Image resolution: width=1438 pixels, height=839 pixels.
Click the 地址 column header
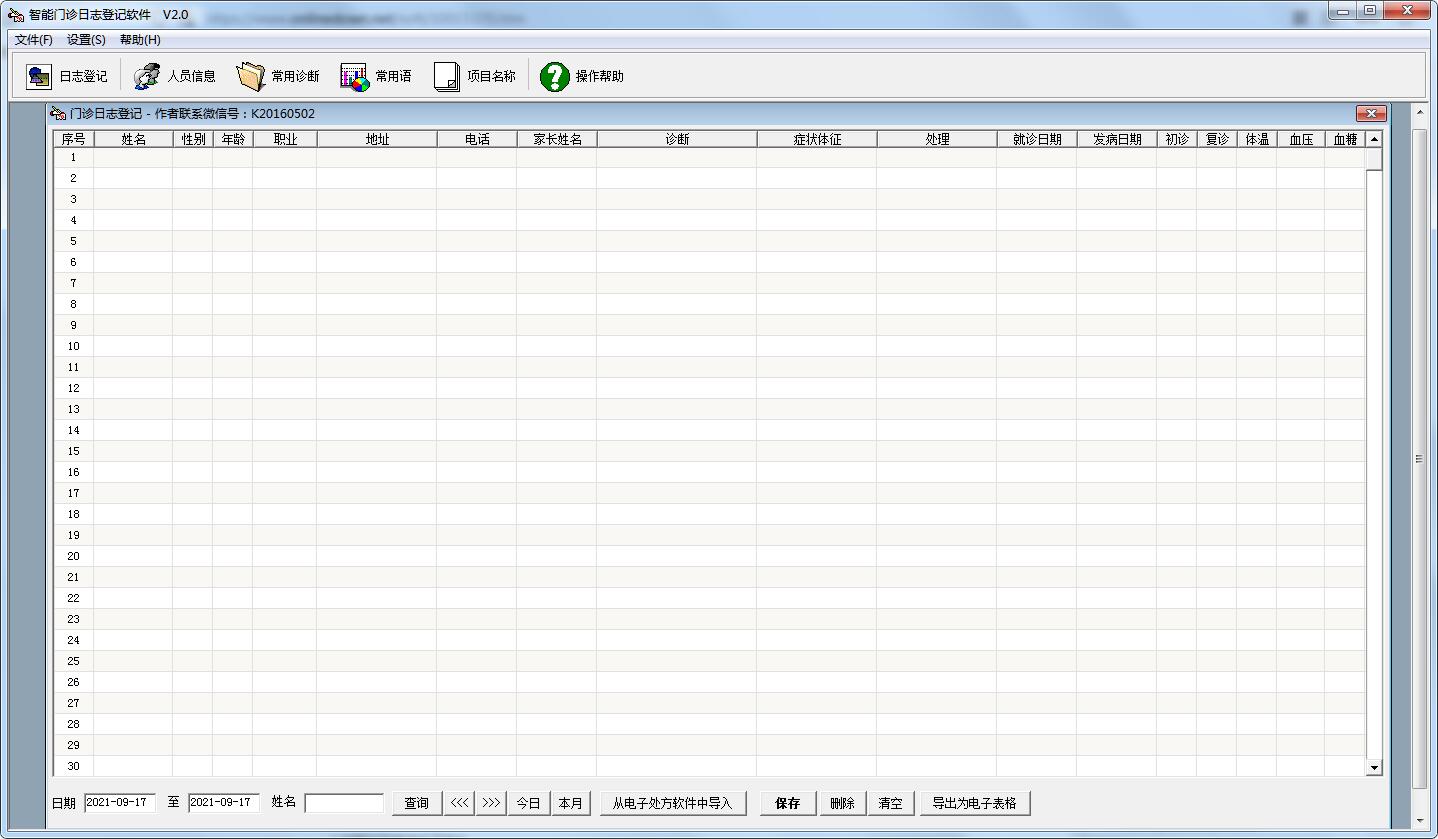coord(377,139)
